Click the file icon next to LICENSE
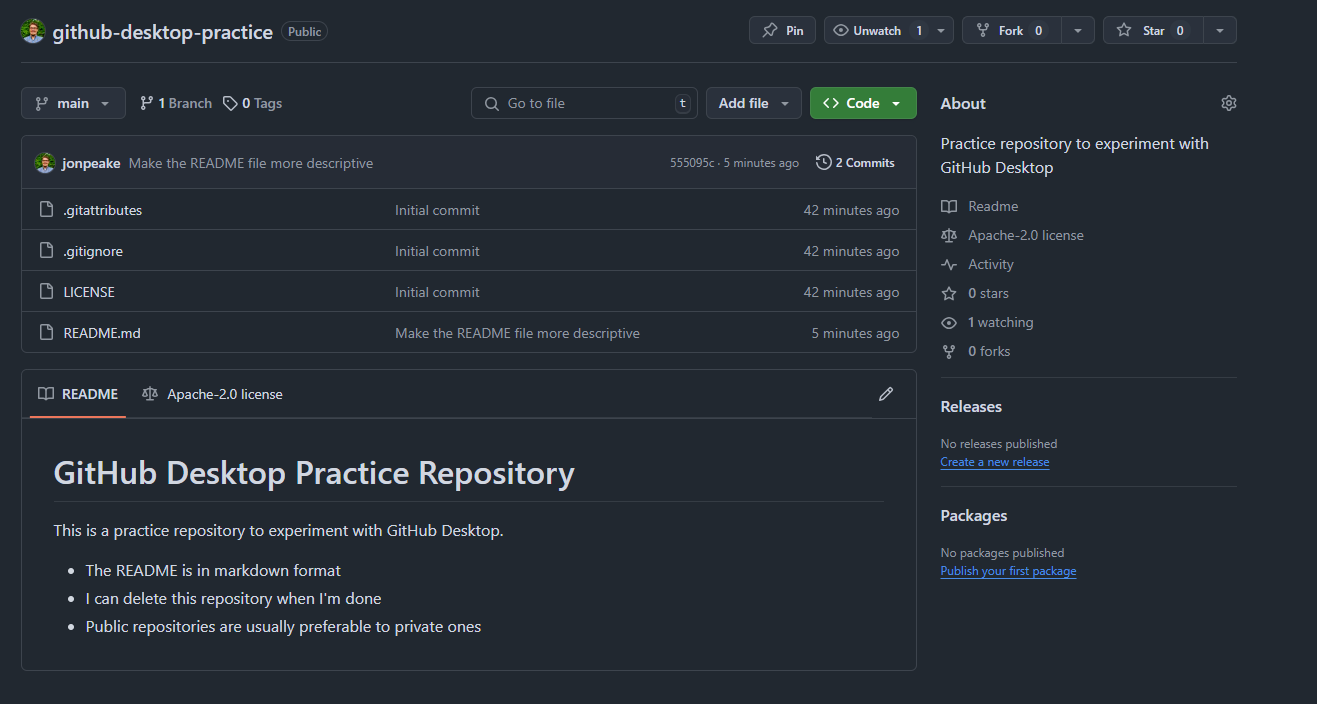Screen dimensions: 1317x704 point(45,292)
